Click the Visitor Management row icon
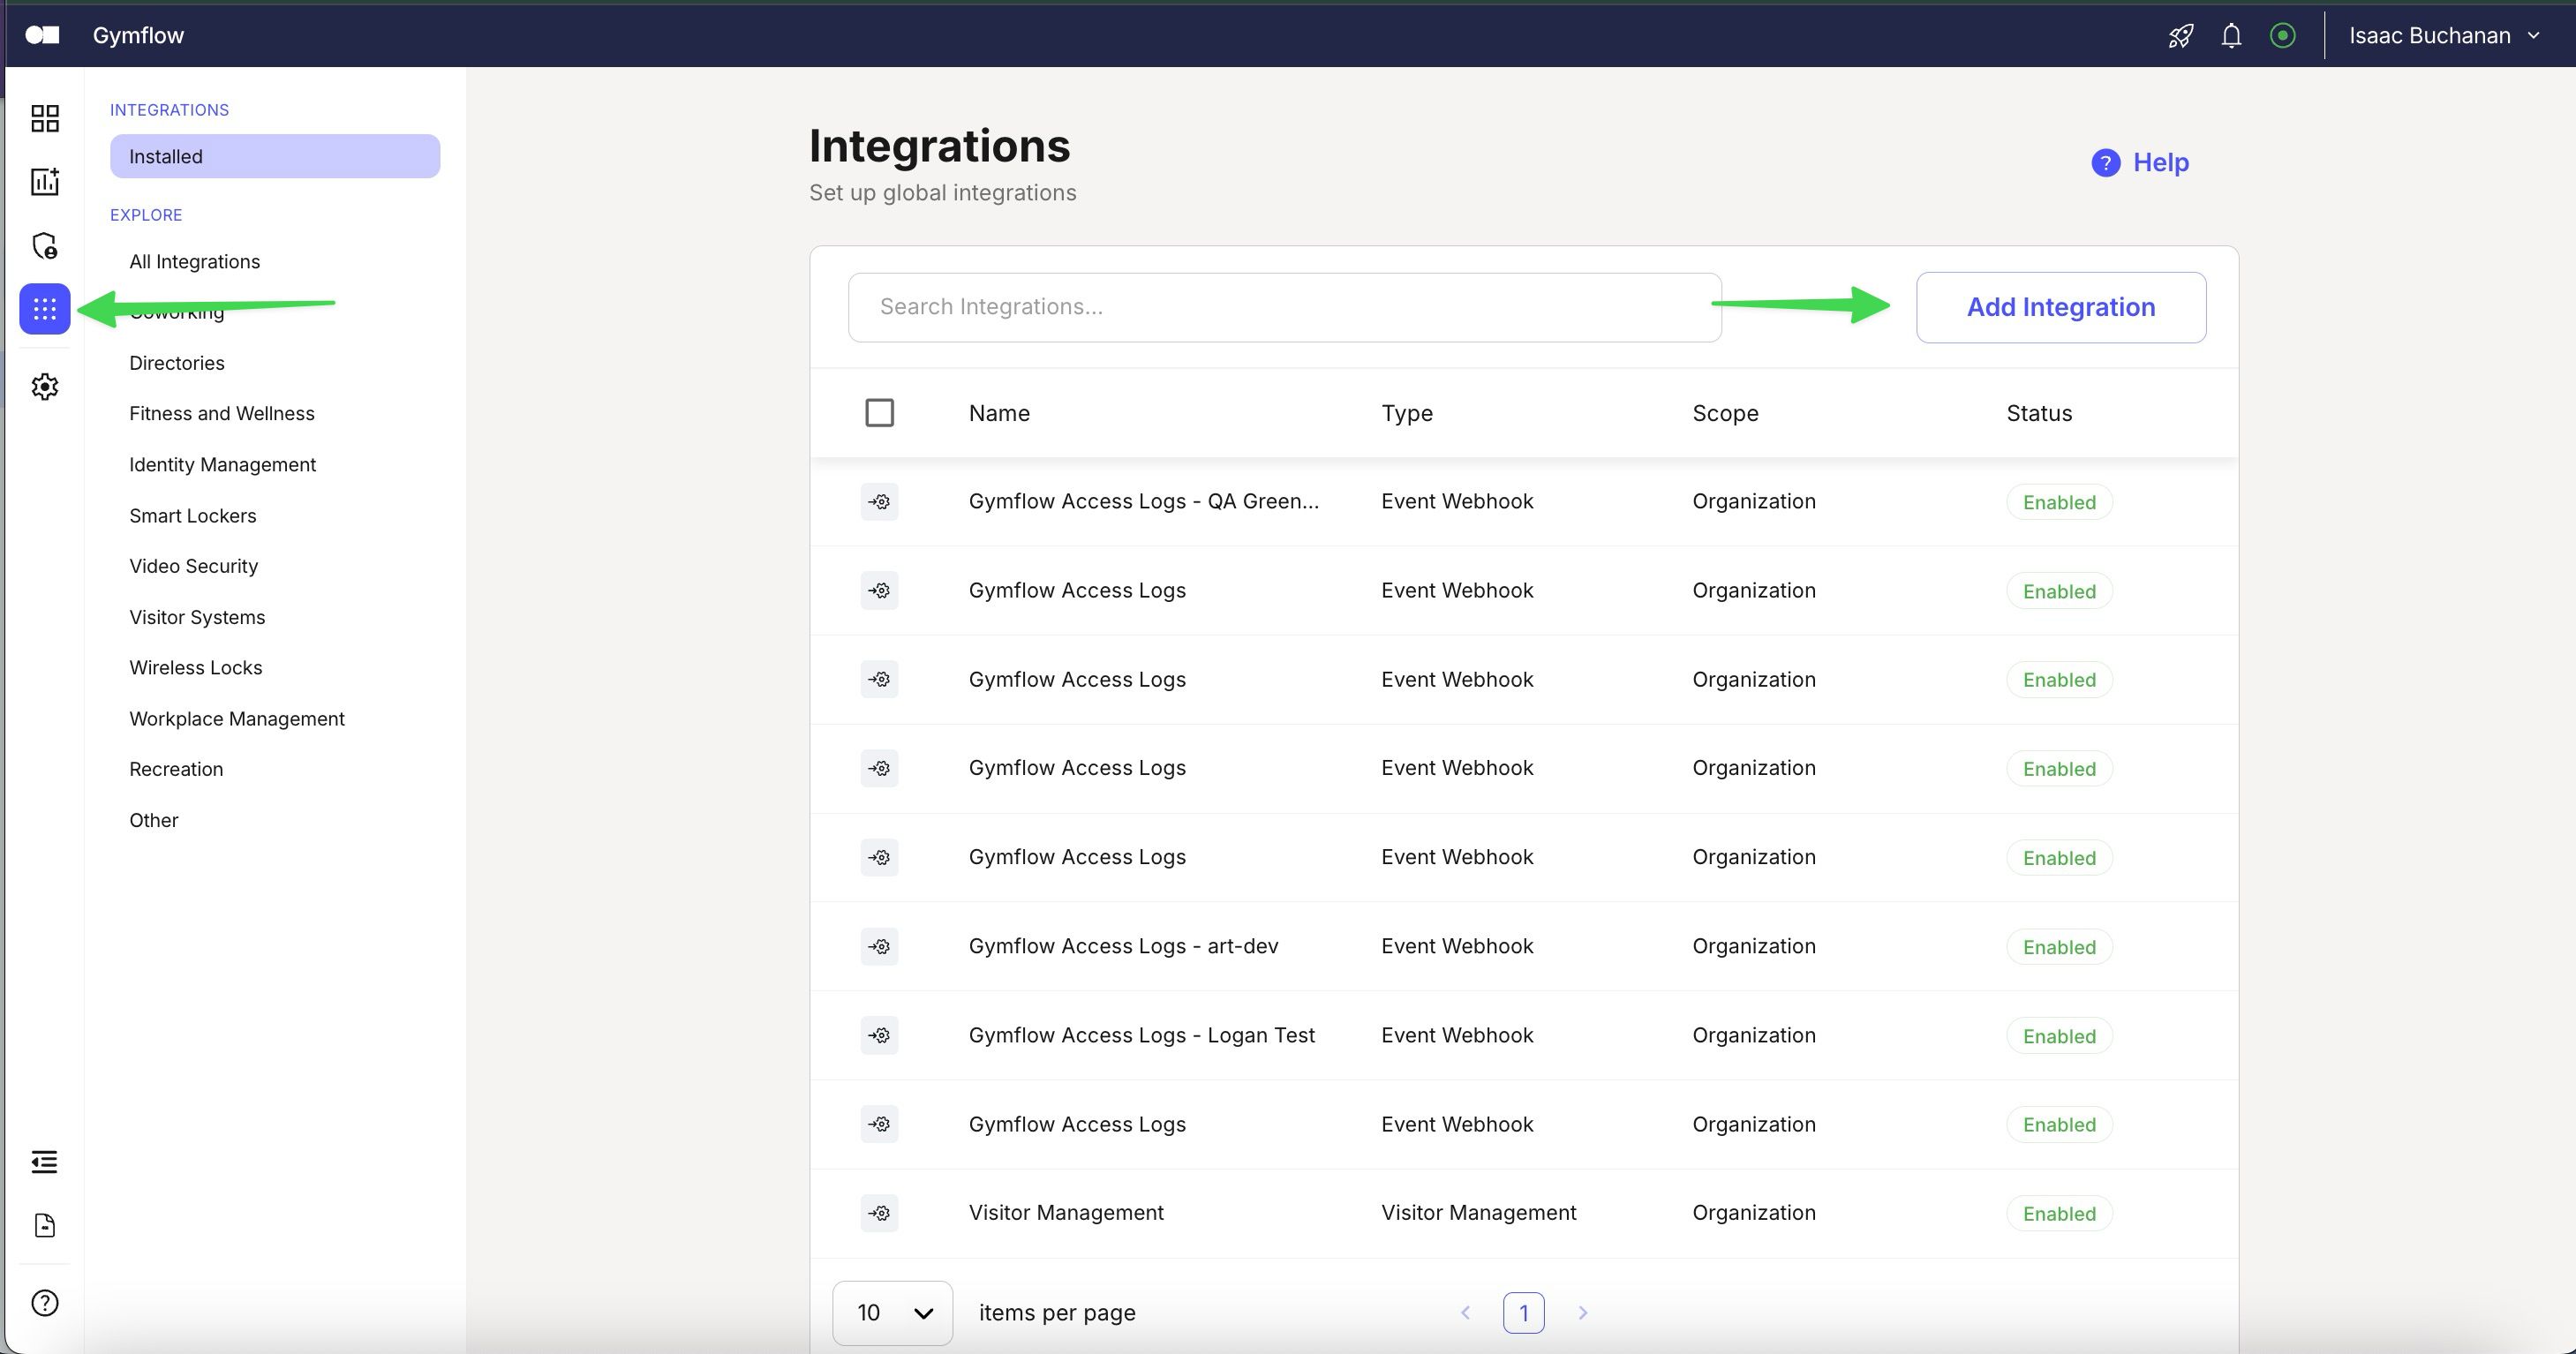Screen dimensions: 2576x1354 click(879, 1213)
